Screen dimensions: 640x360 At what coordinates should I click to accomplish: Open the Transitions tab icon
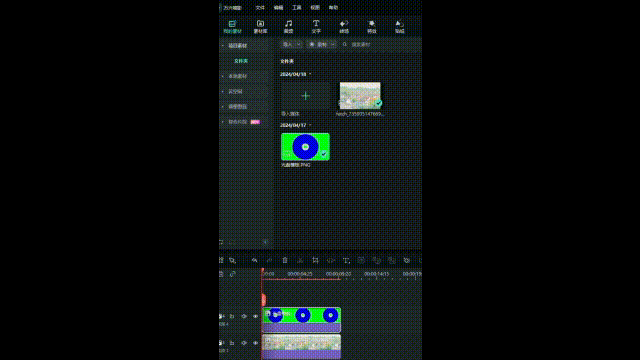tap(344, 27)
